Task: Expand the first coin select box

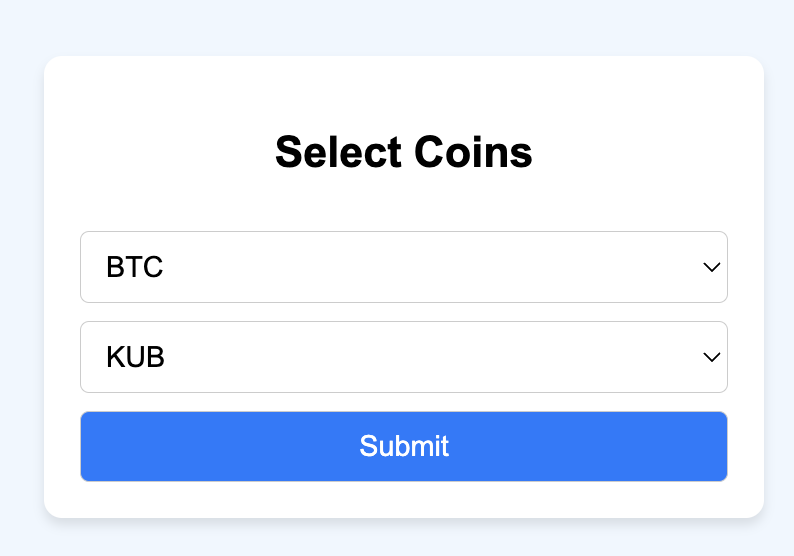Action: tap(403, 267)
